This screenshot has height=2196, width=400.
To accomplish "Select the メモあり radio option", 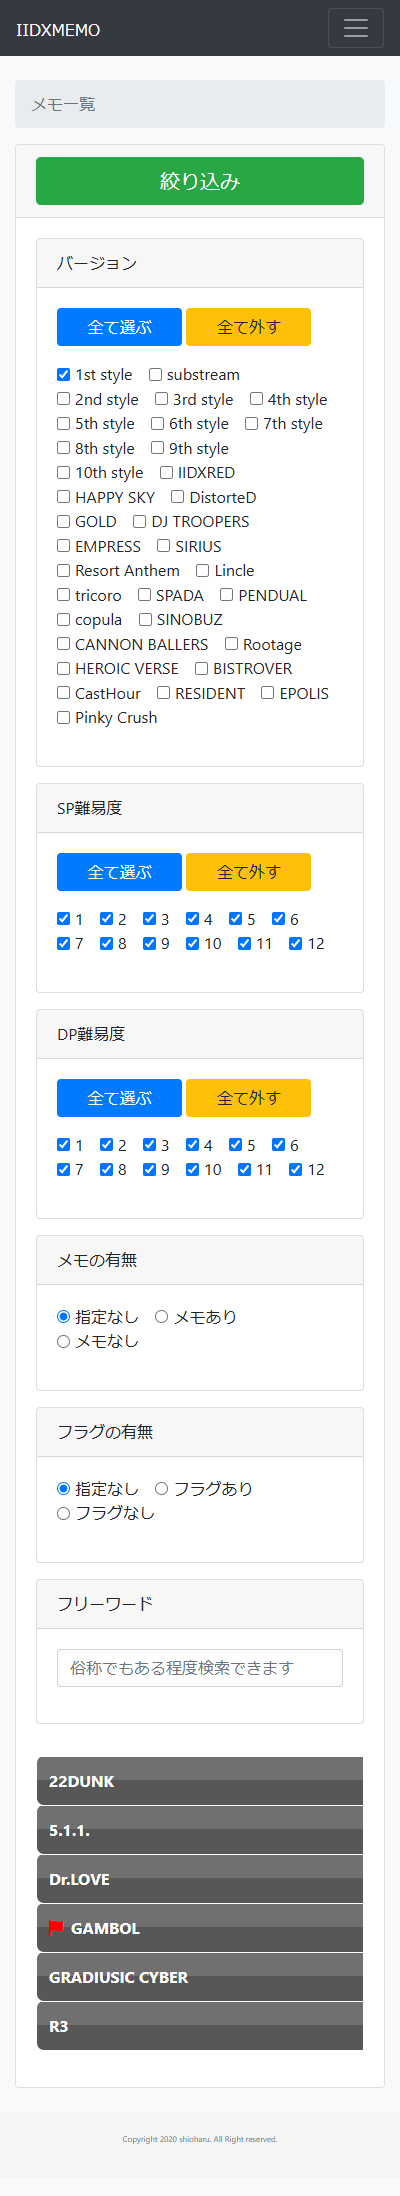I will [161, 1317].
